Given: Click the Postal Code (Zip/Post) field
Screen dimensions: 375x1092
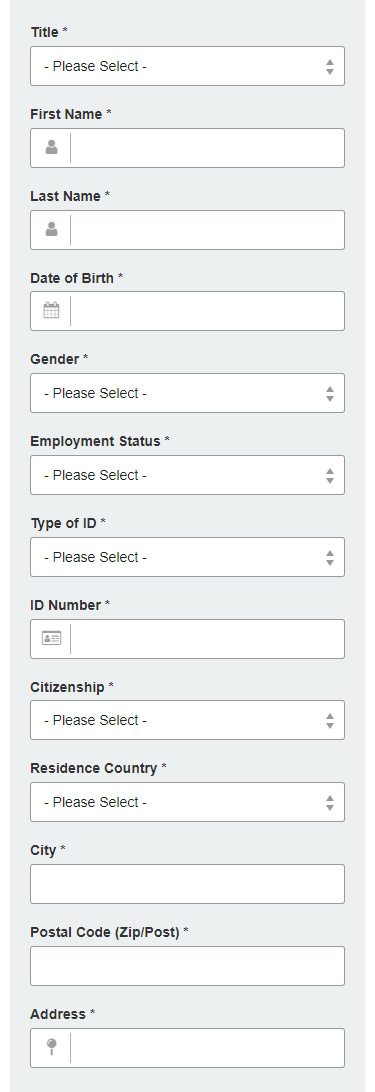Looking at the screenshot, I should click(188, 966).
